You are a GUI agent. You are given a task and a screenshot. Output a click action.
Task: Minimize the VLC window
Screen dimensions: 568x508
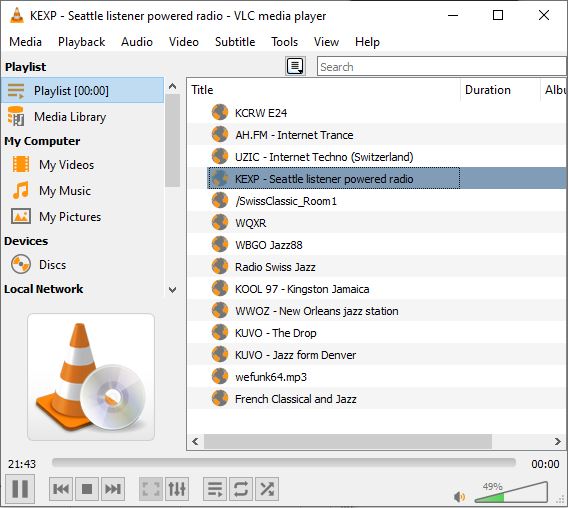click(x=453, y=16)
